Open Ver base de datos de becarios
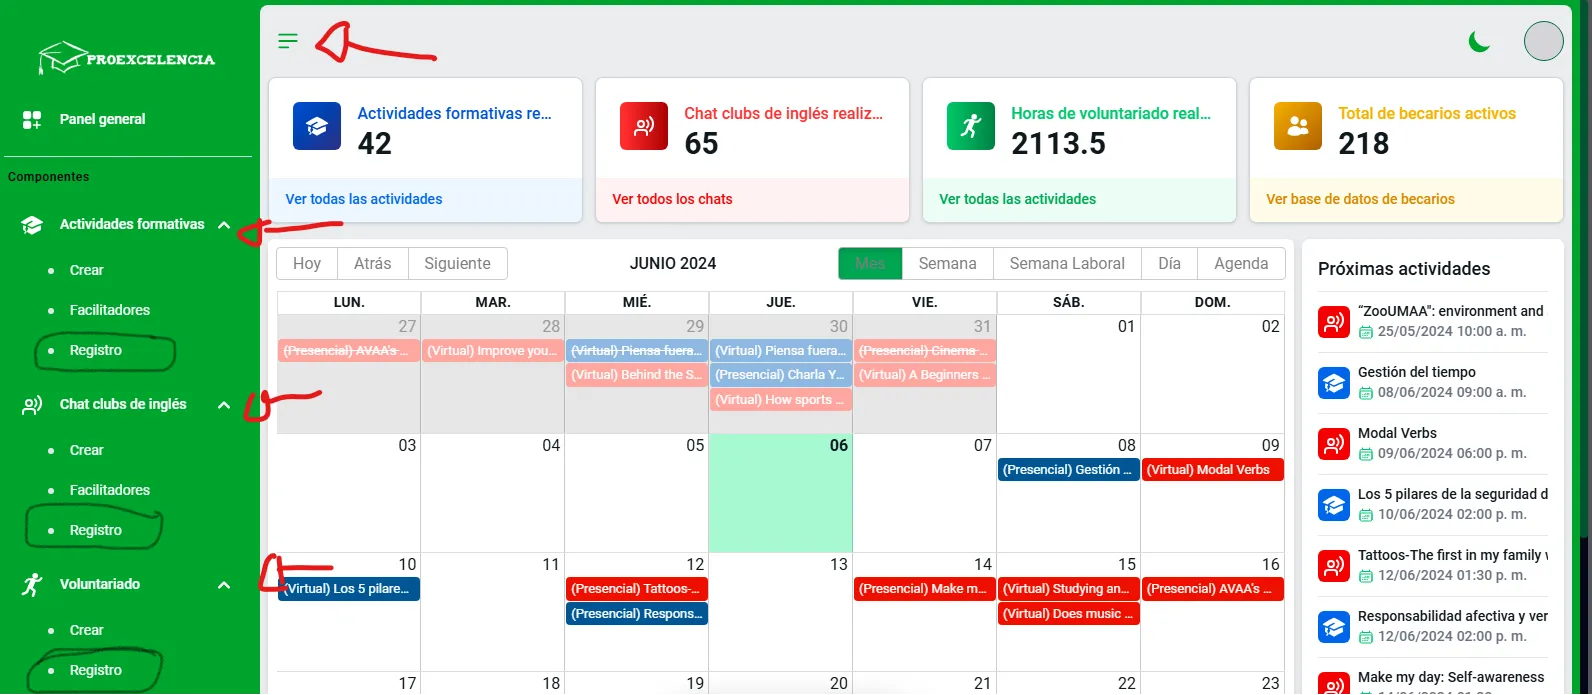Screen dimensions: 1592x695 point(1360,199)
